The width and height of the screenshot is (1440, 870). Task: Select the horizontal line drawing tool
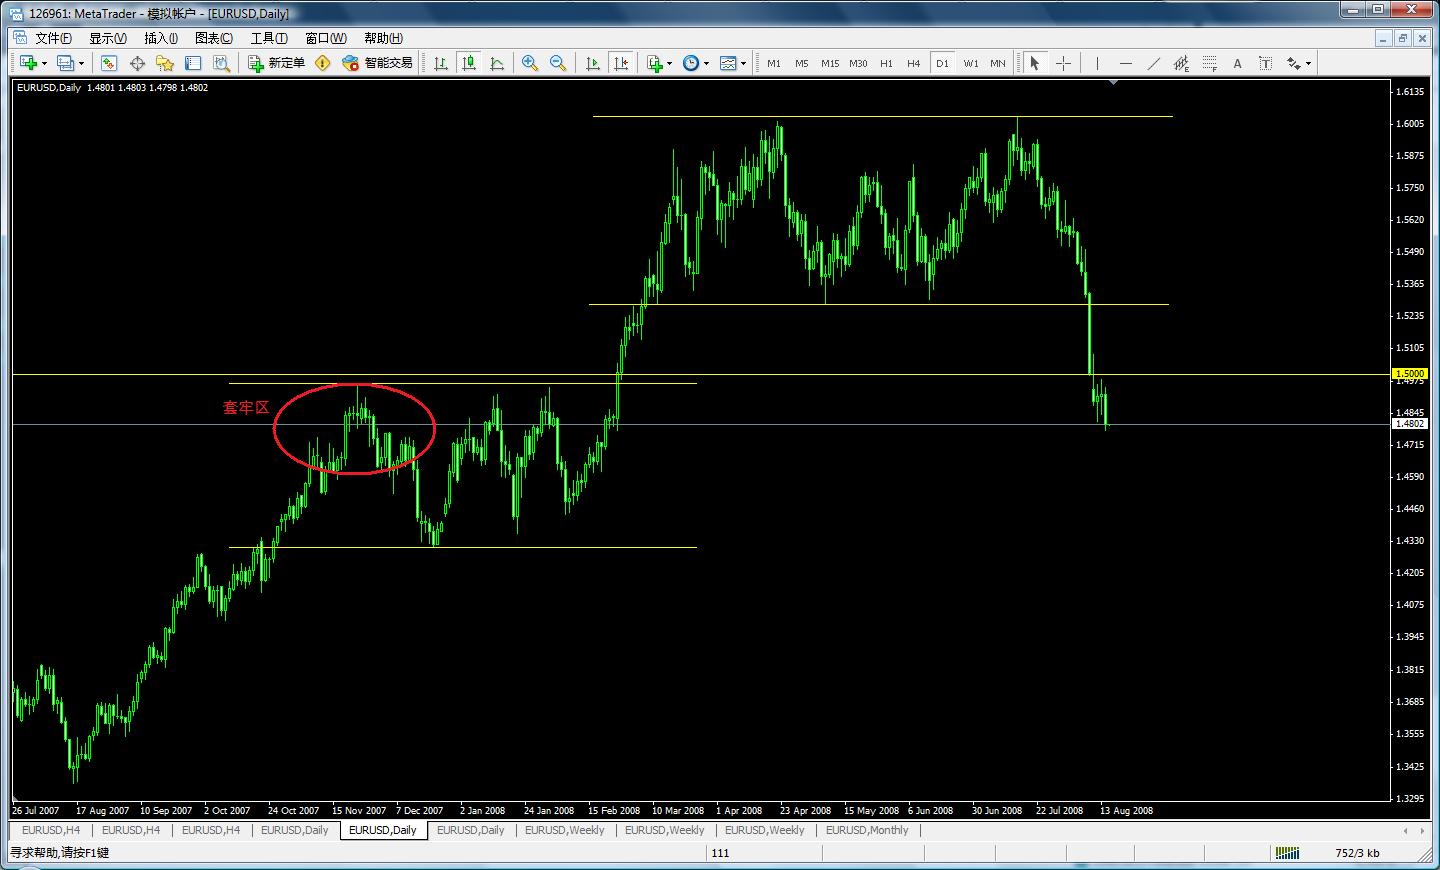pos(1125,63)
